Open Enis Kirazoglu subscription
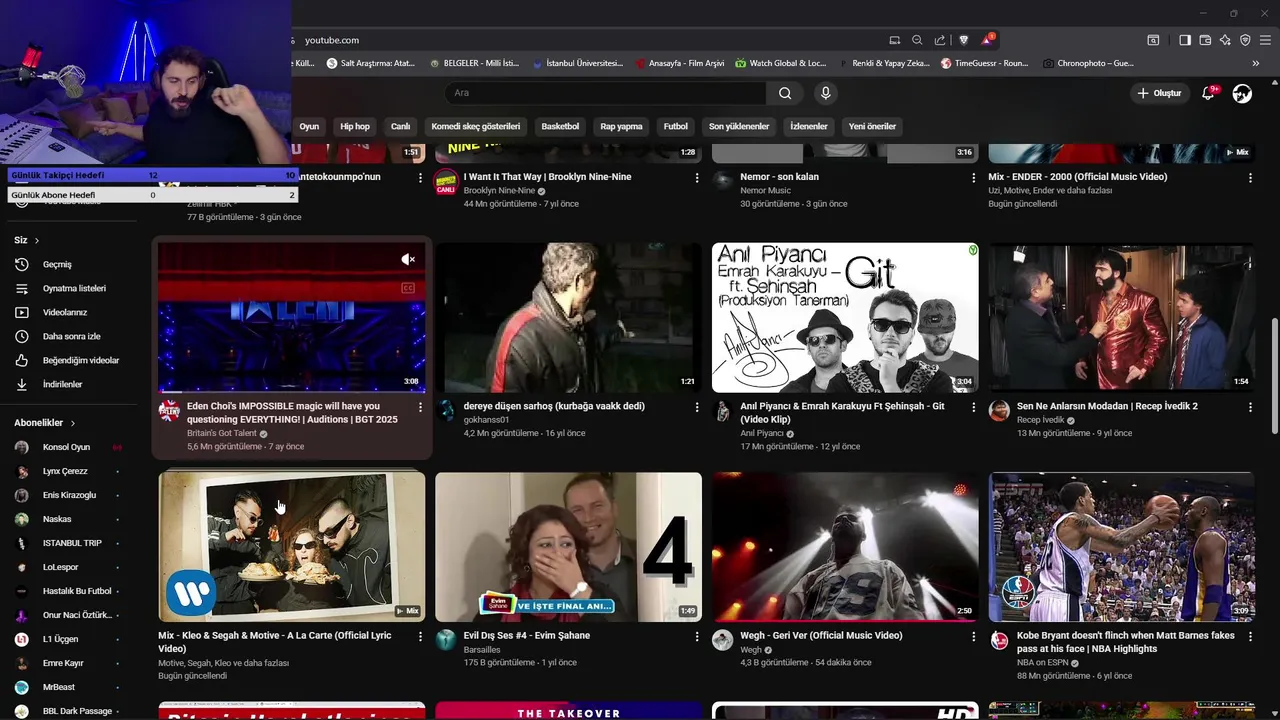Viewport: 1280px width, 720px height. [x=69, y=495]
